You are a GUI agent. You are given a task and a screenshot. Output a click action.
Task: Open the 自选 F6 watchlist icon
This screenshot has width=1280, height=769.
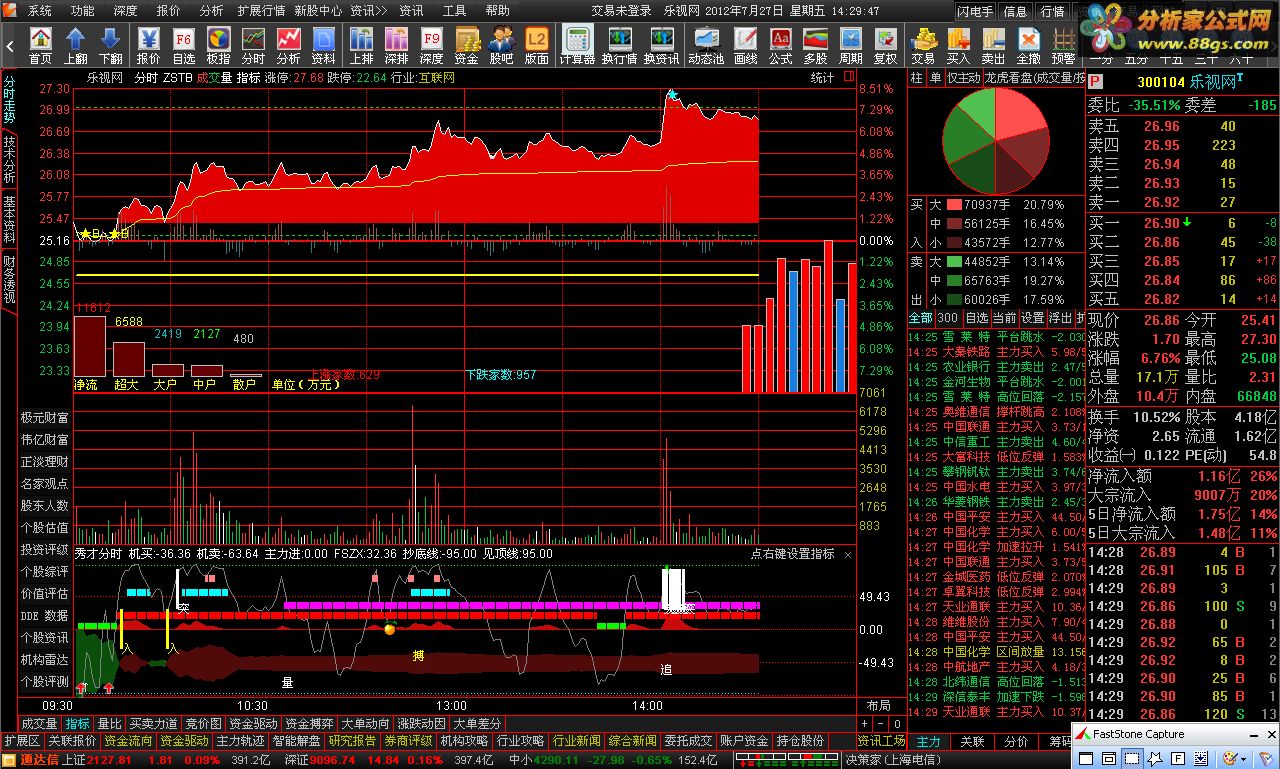coord(183,46)
